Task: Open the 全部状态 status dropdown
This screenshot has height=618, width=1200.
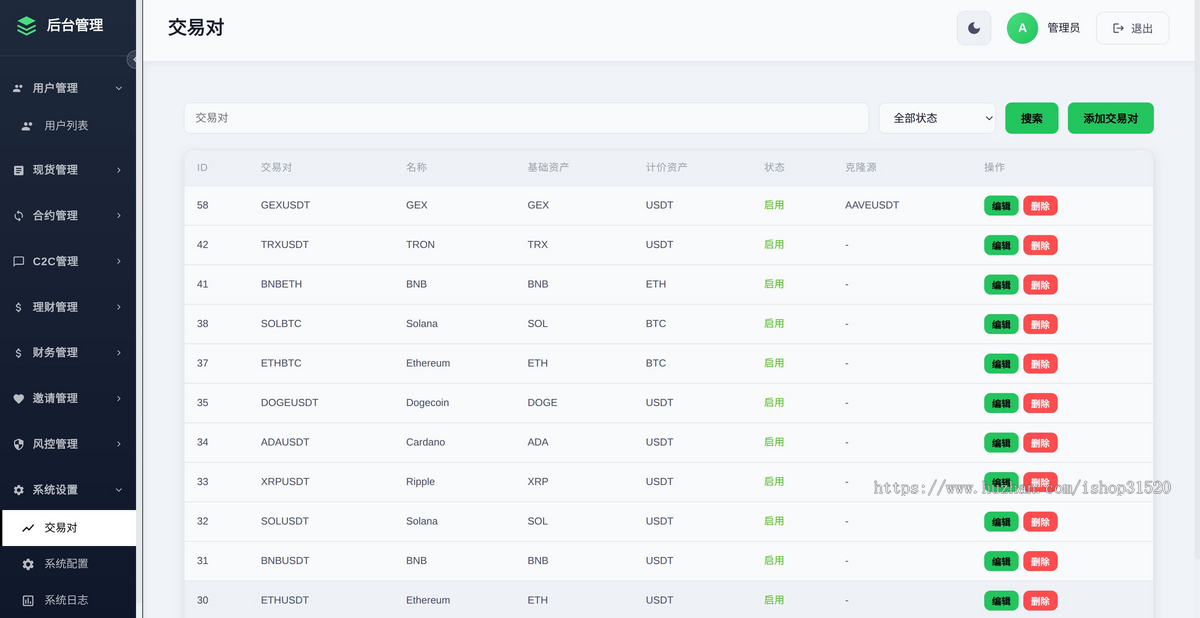Action: tap(937, 118)
